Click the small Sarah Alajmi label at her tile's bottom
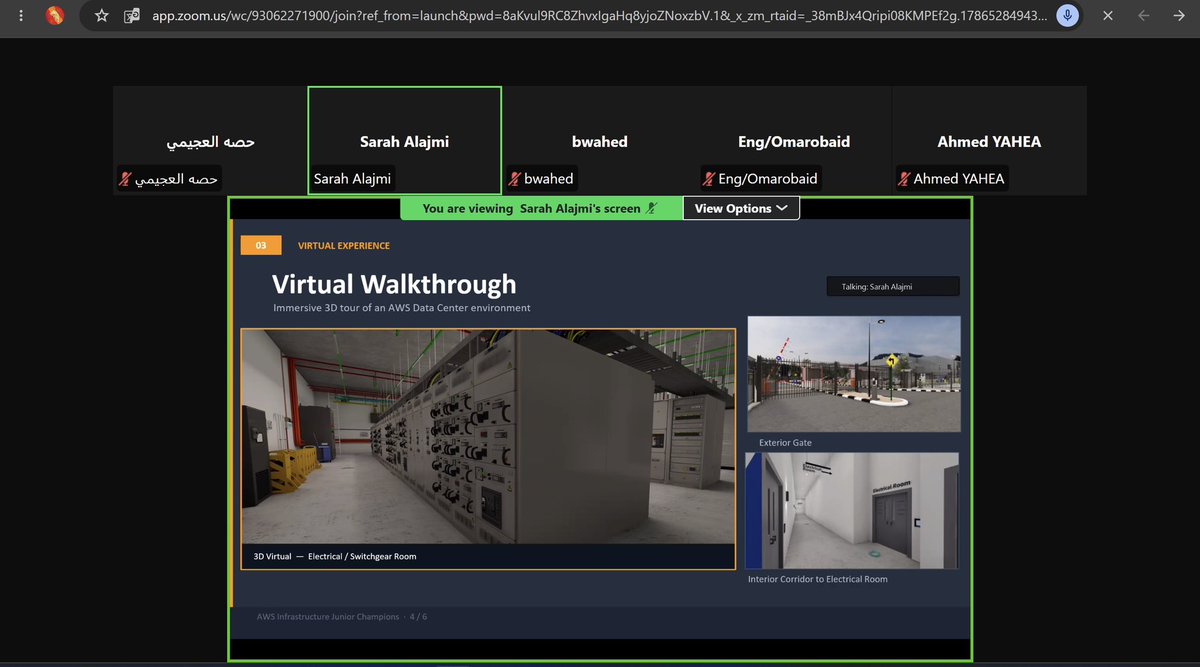 point(353,179)
